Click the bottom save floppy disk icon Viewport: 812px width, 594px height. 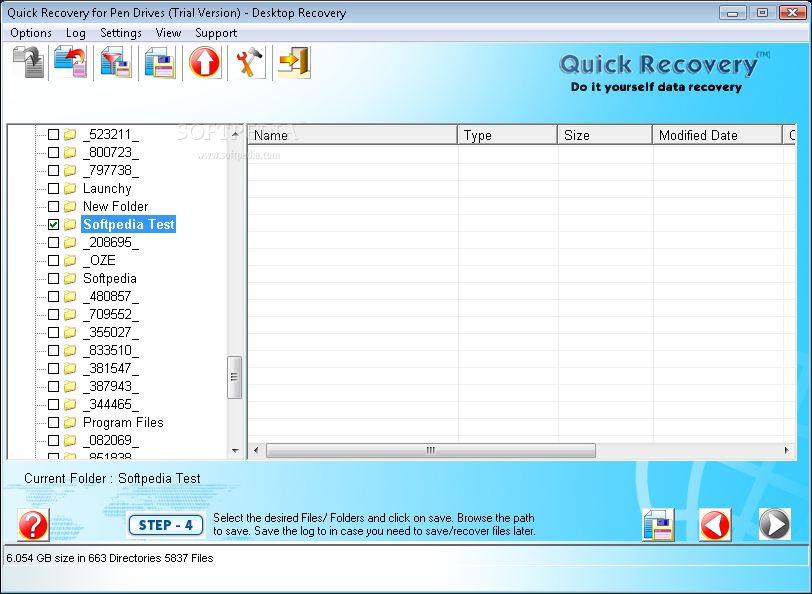click(658, 525)
